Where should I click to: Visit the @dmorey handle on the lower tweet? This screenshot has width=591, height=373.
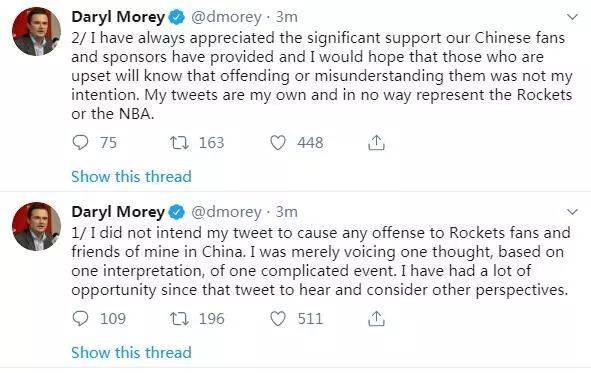(x=226, y=212)
